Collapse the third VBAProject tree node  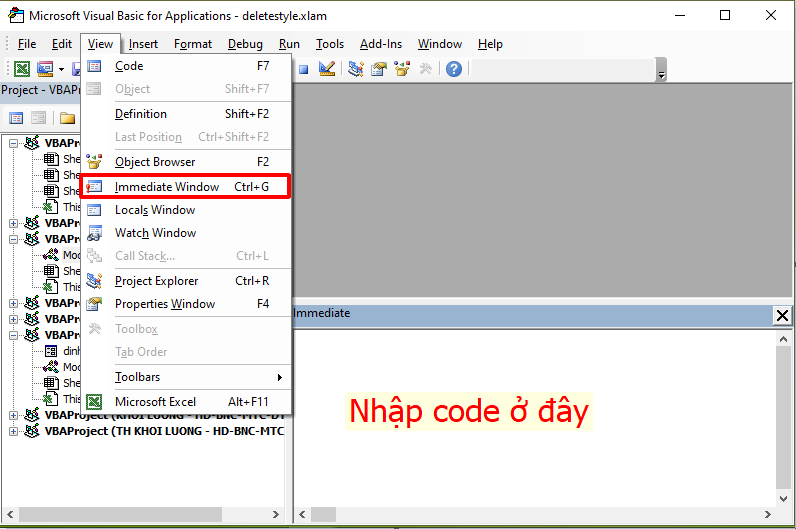click(13, 239)
